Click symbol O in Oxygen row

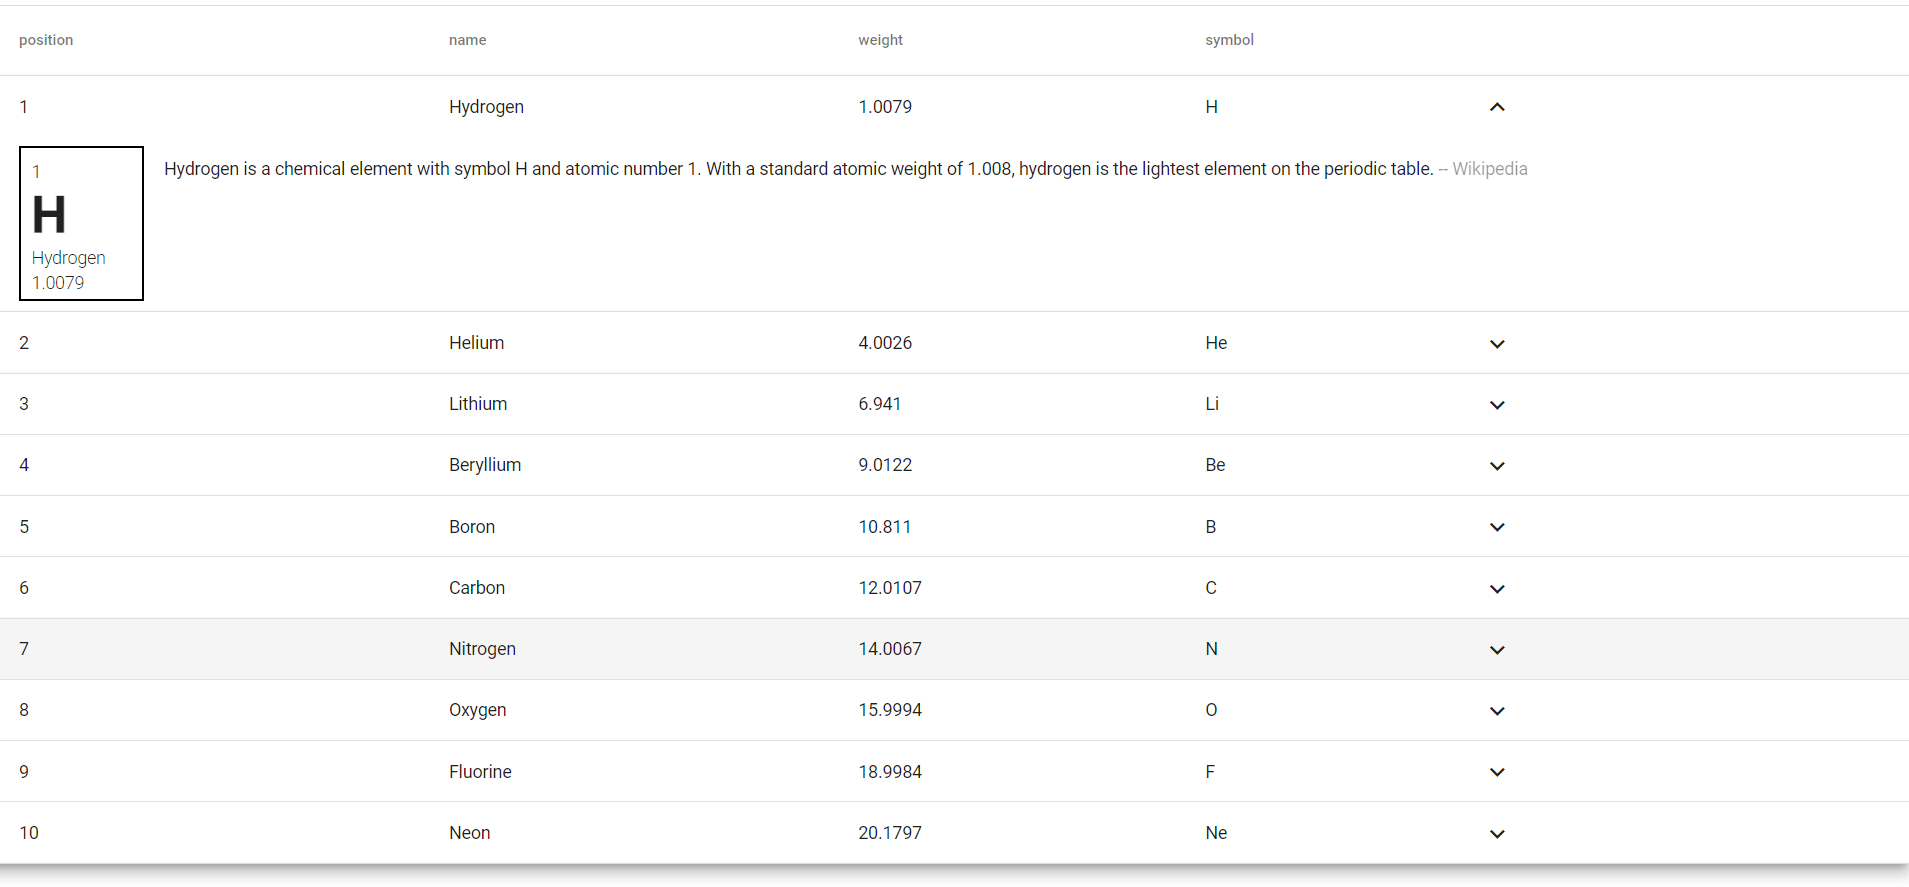pyautogui.click(x=1211, y=710)
